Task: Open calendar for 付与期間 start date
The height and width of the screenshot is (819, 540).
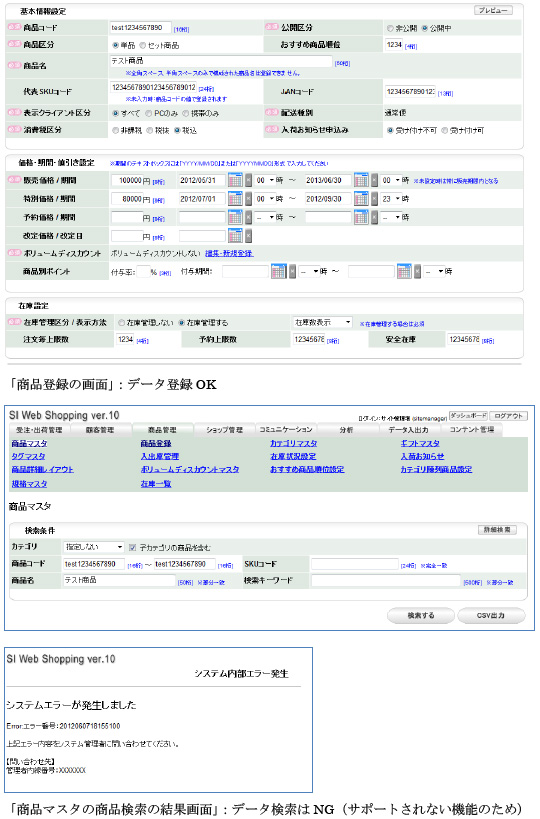Action: [x=279, y=271]
